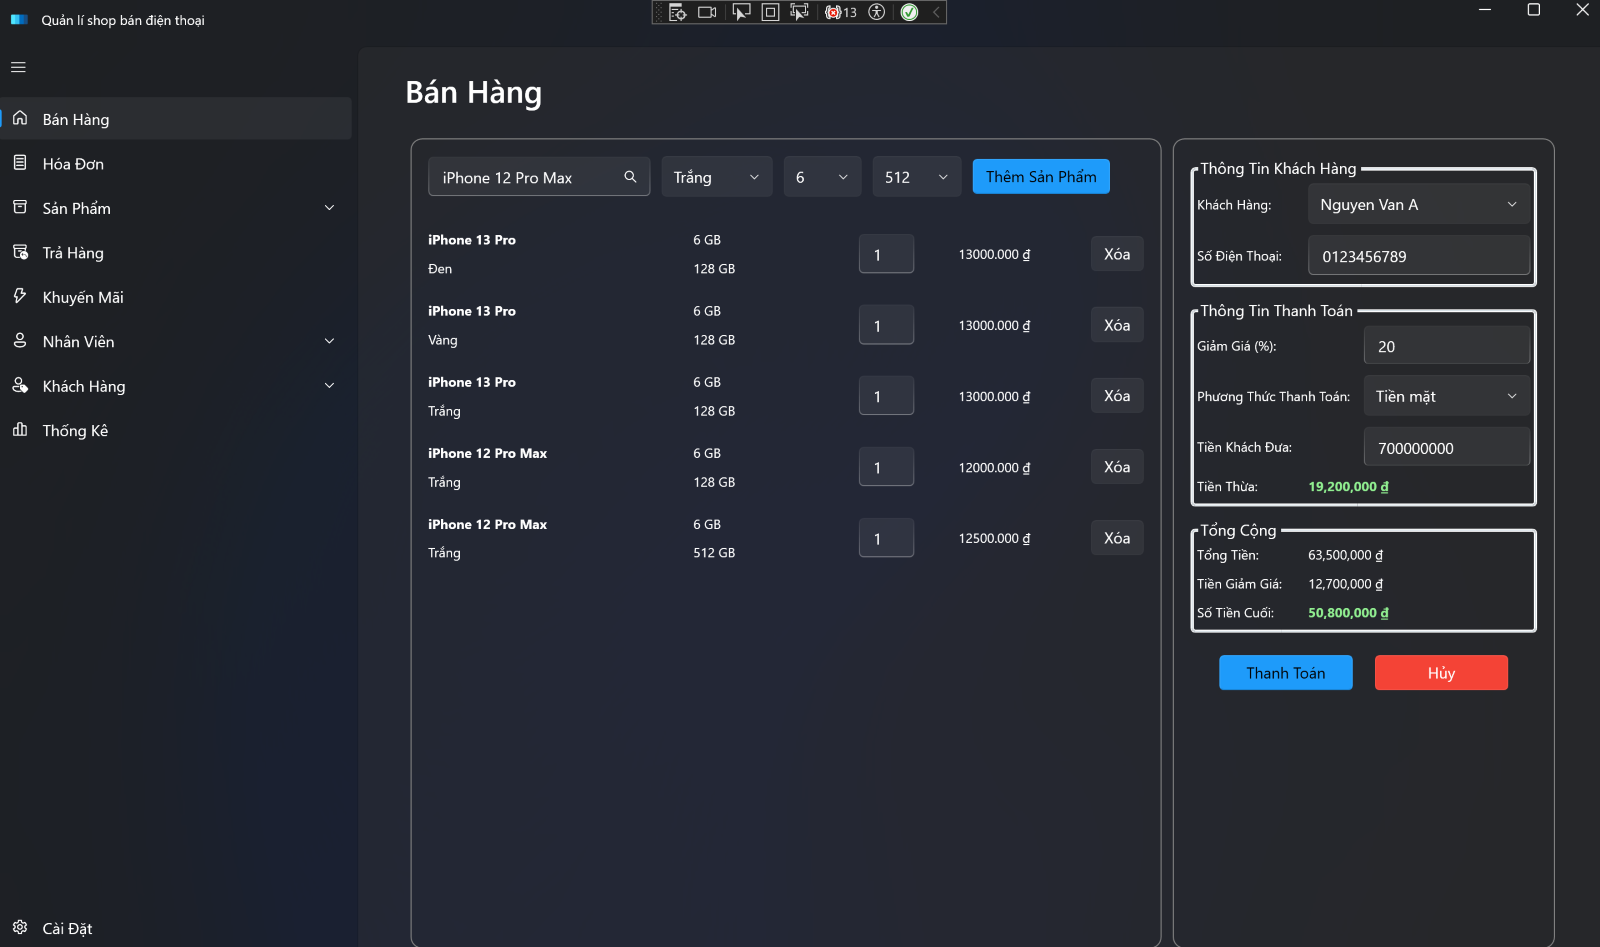Open the Tiền mặt payment method dropdown
This screenshot has width=1600, height=947.
tap(1446, 397)
